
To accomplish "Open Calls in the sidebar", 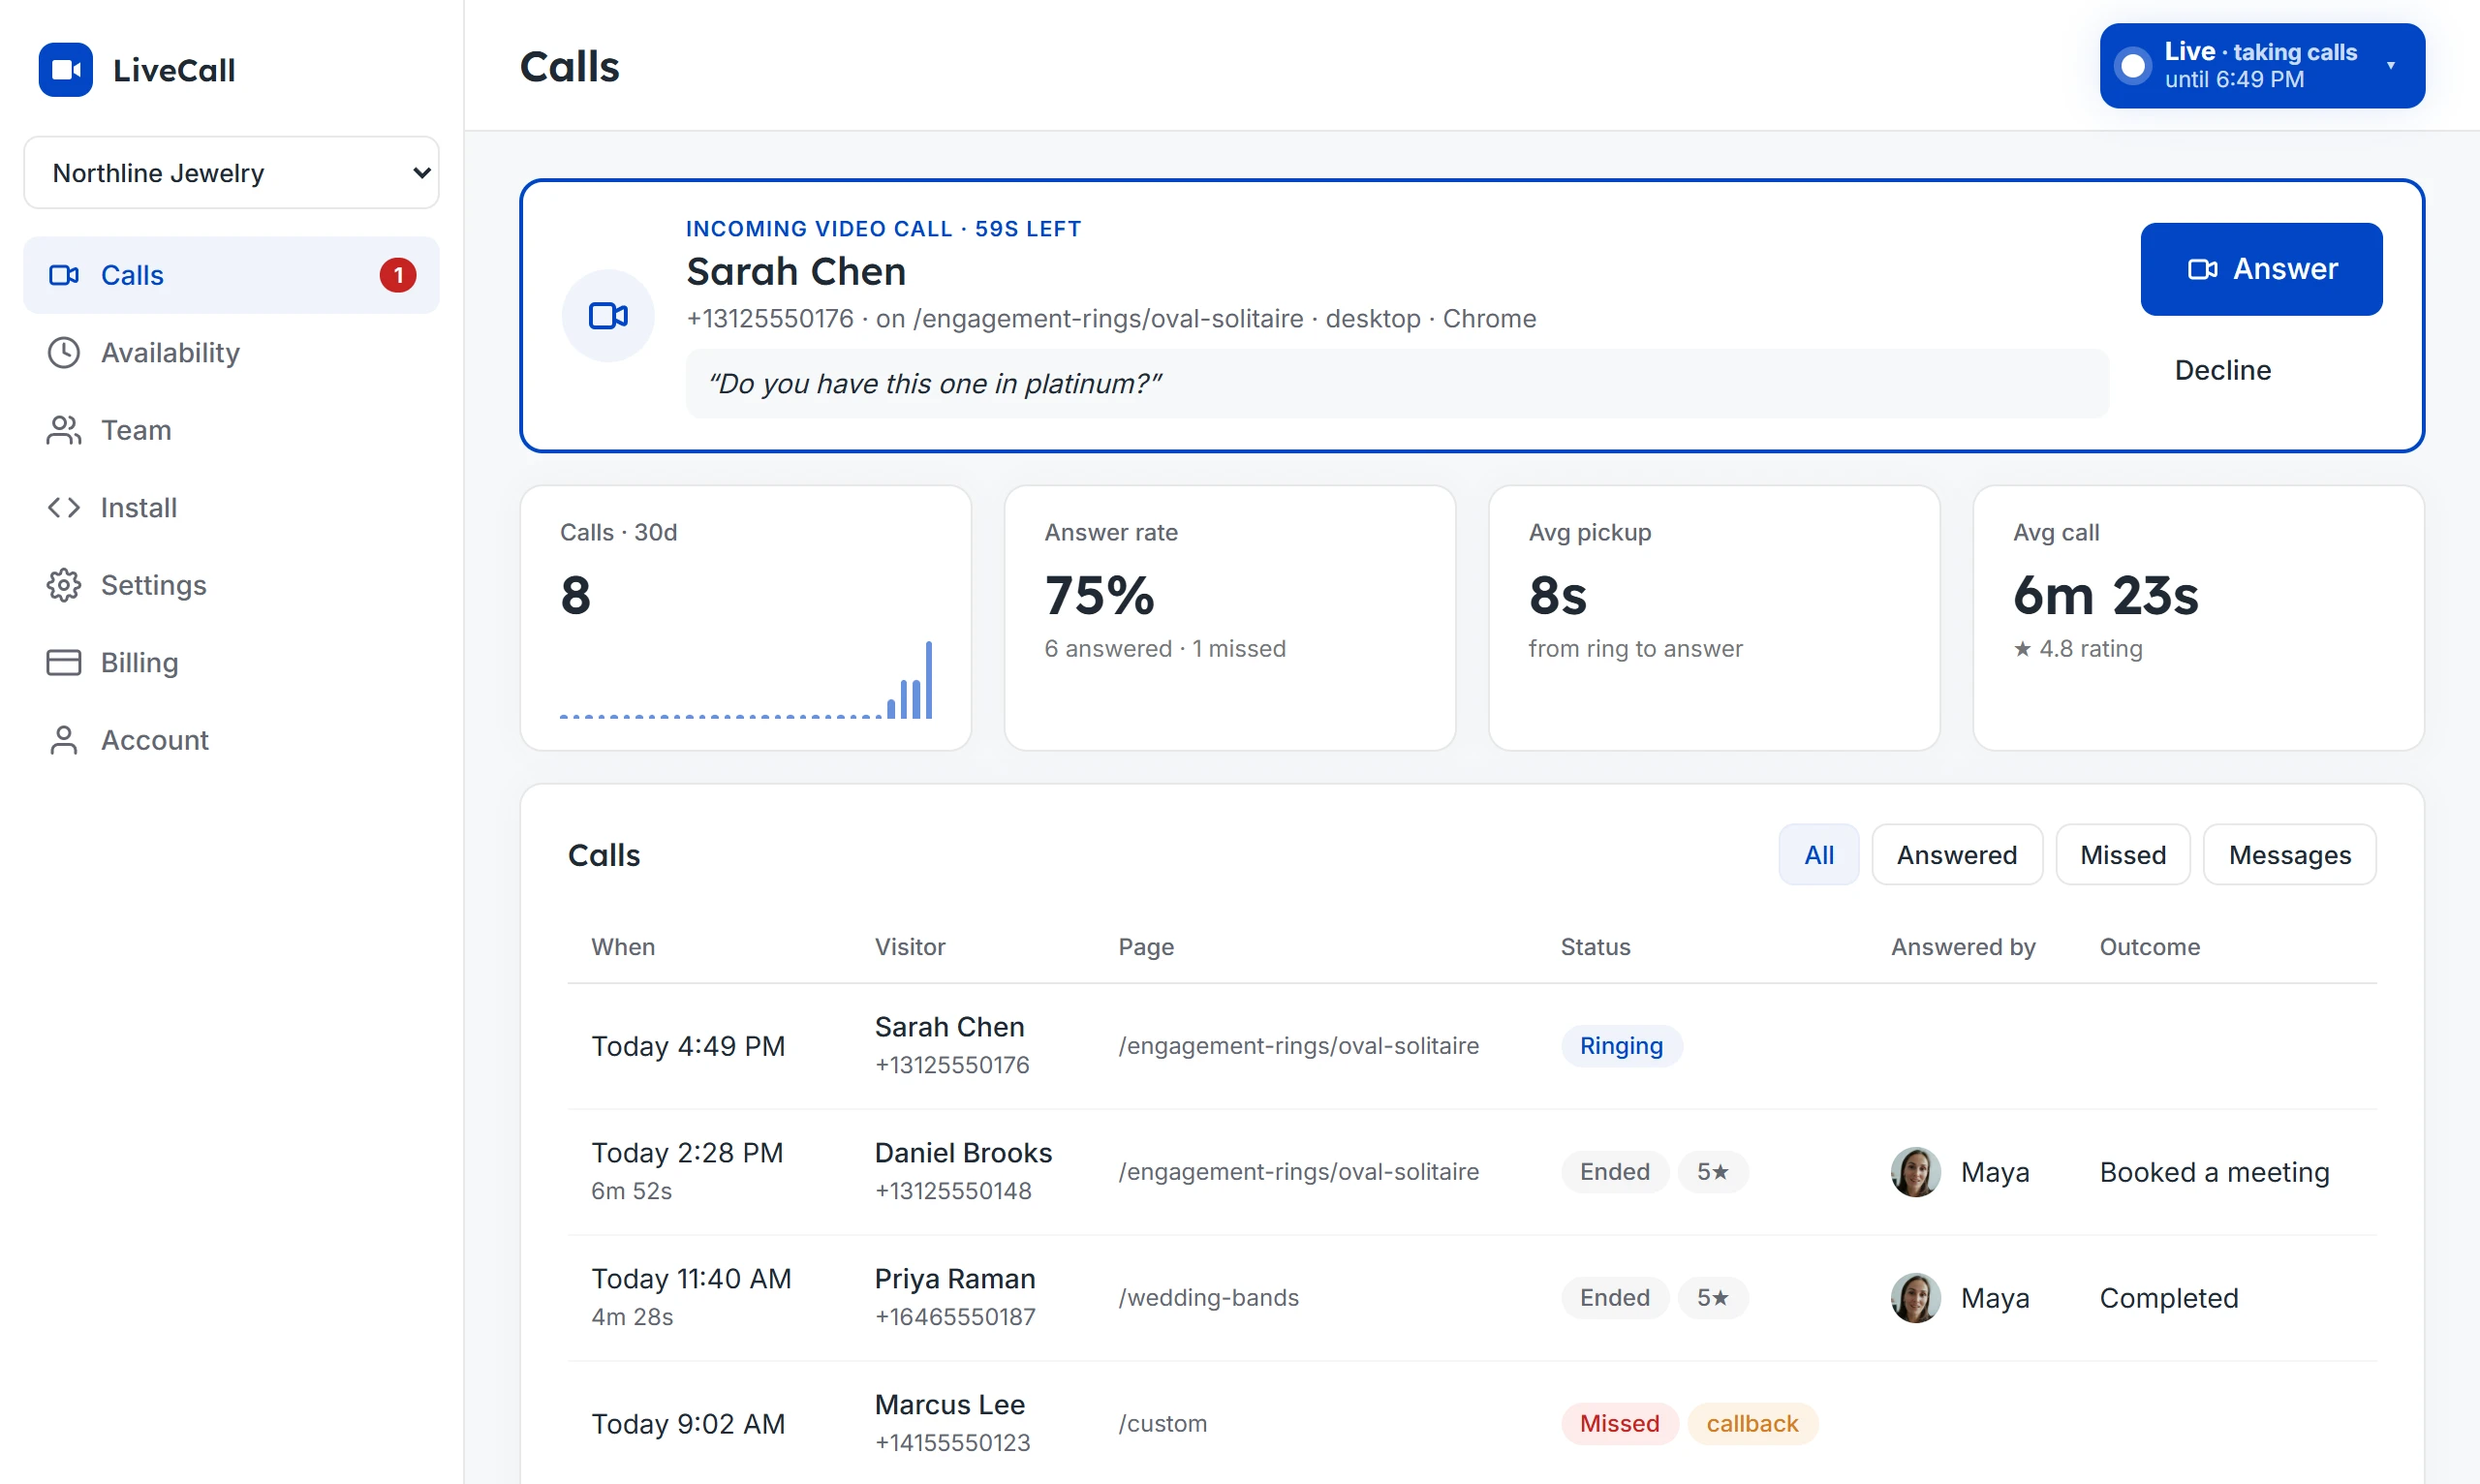I will pyautogui.click(x=231, y=275).
